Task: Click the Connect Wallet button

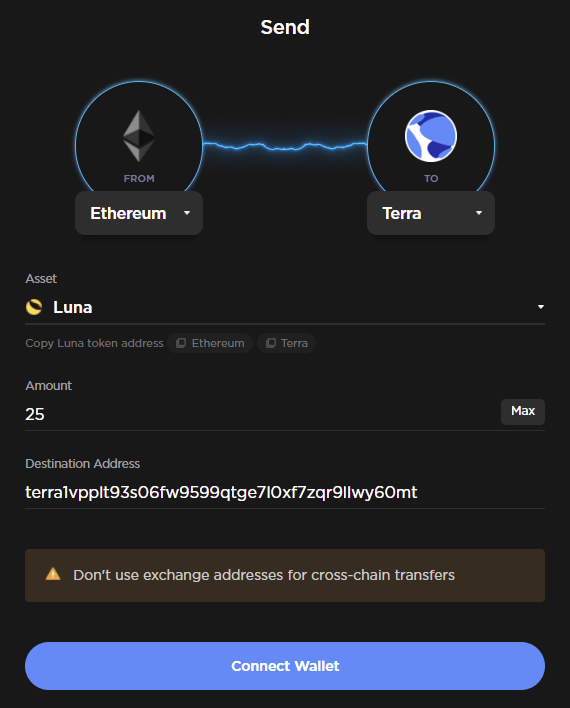Action: pos(285,666)
